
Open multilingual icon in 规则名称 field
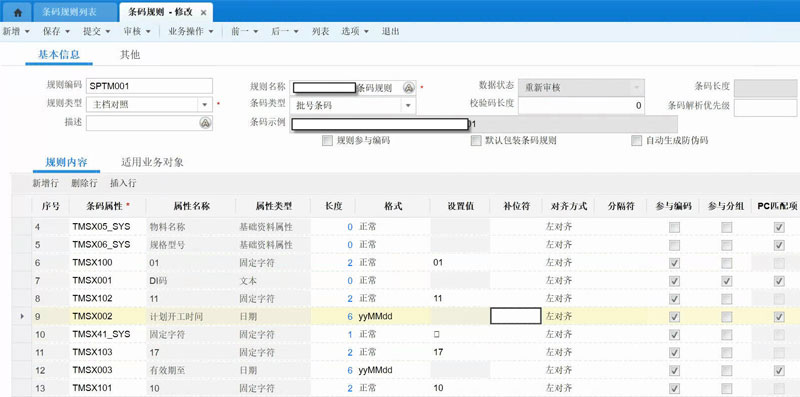point(408,88)
